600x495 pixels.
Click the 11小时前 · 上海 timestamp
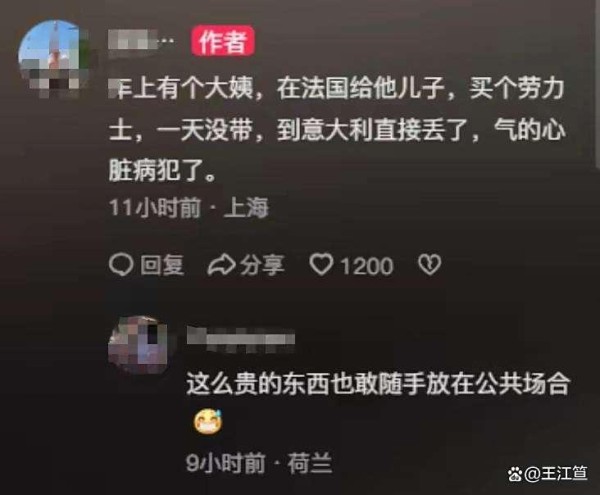click(x=189, y=208)
